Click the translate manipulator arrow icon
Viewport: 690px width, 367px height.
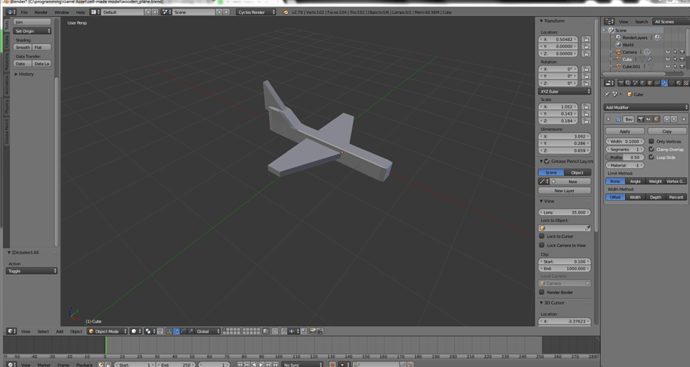pos(176,331)
